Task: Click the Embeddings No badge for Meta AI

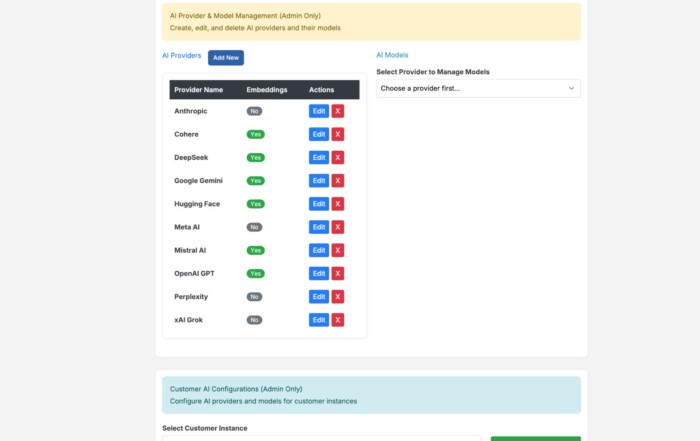Action: (254, 227)
